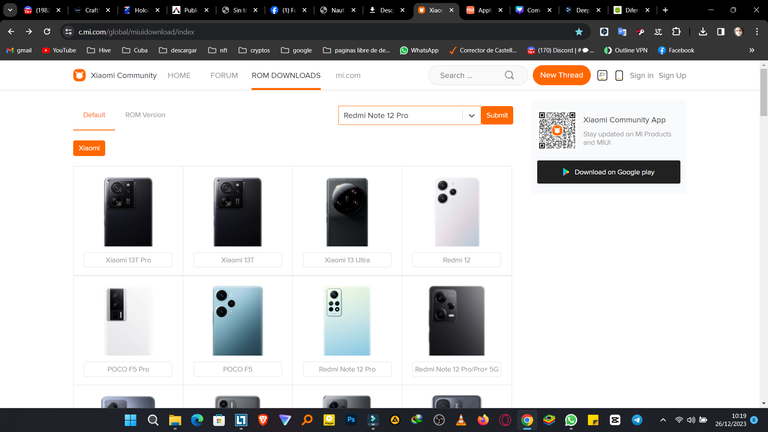
Task: Open the Chrome profile avatar
Action: click(739, 31)
